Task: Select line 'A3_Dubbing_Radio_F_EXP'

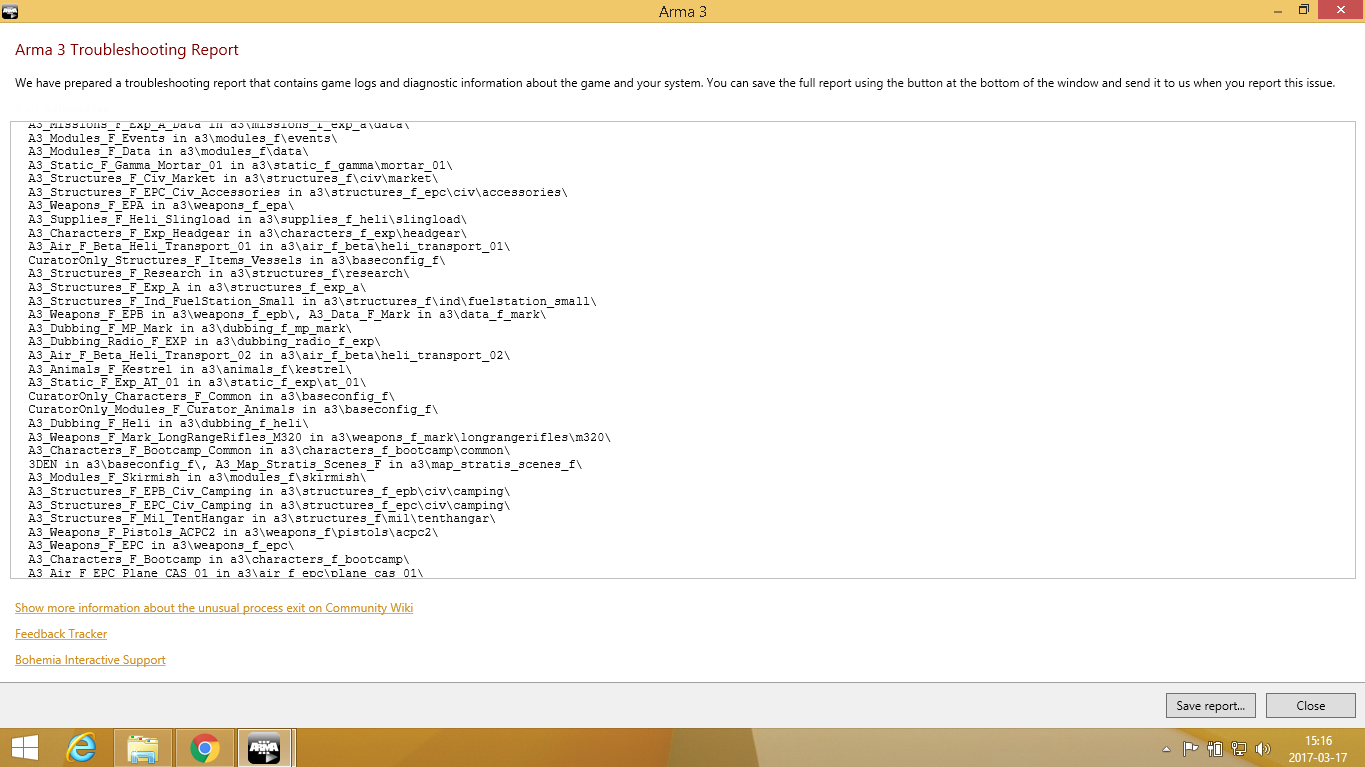Action: pos(205,342)
